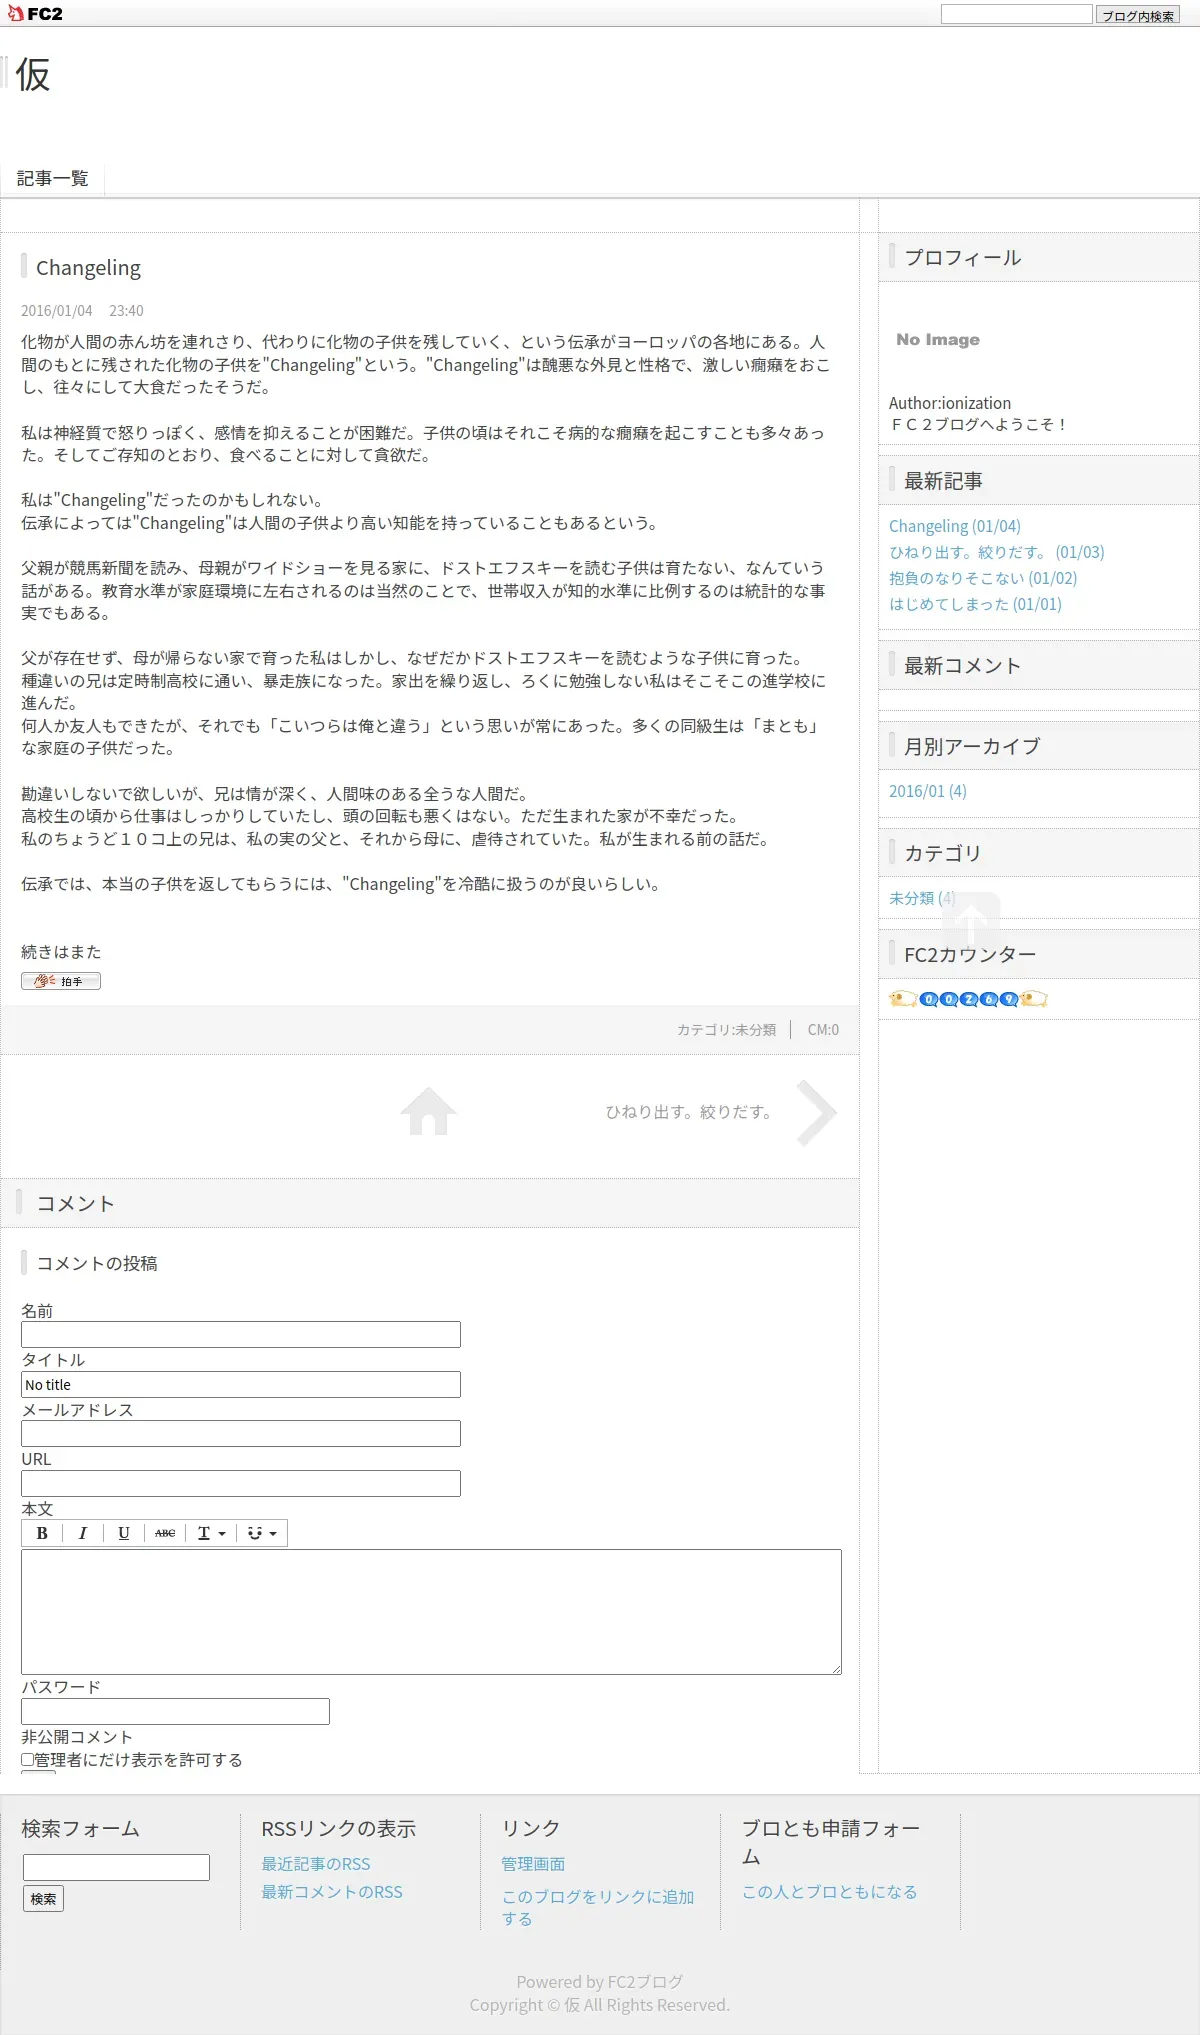Open the 最近記事のRSS link
Viewport: 1200px width, 2035px height.
coord(316,1864)
